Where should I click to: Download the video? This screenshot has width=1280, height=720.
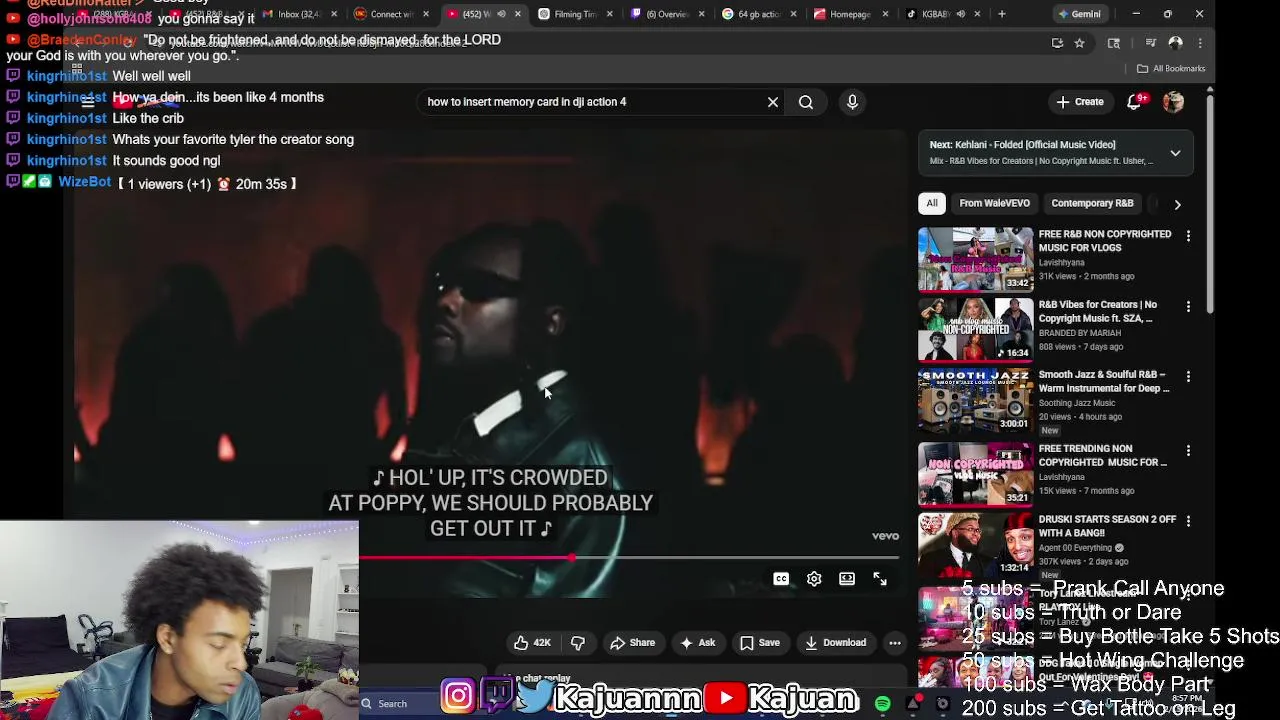836,643
